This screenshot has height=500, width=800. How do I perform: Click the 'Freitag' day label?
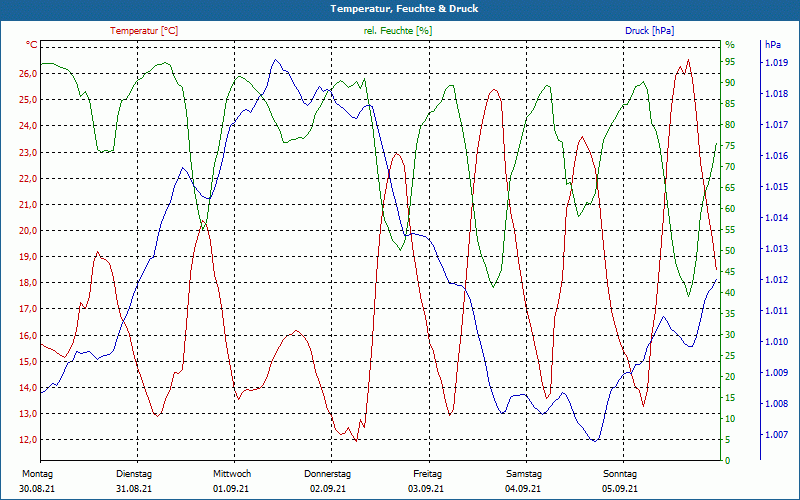click(428, 474)
